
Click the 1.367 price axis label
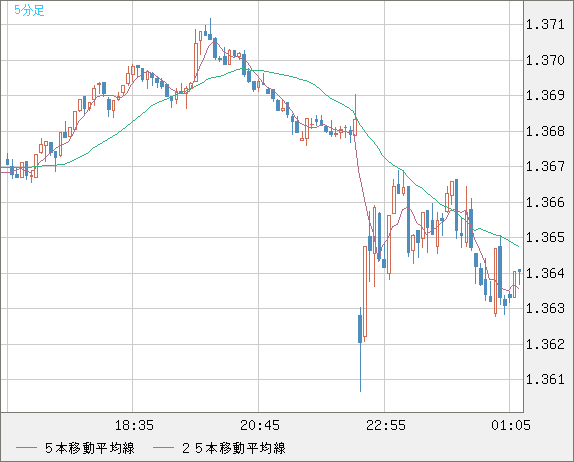click(545, 167)
